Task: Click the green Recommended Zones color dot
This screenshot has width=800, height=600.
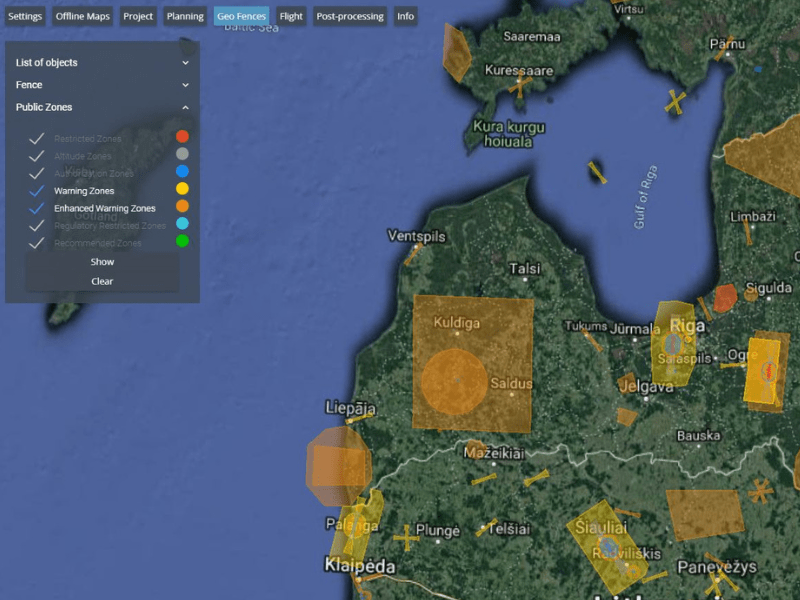Action: [x=182, y=240]
